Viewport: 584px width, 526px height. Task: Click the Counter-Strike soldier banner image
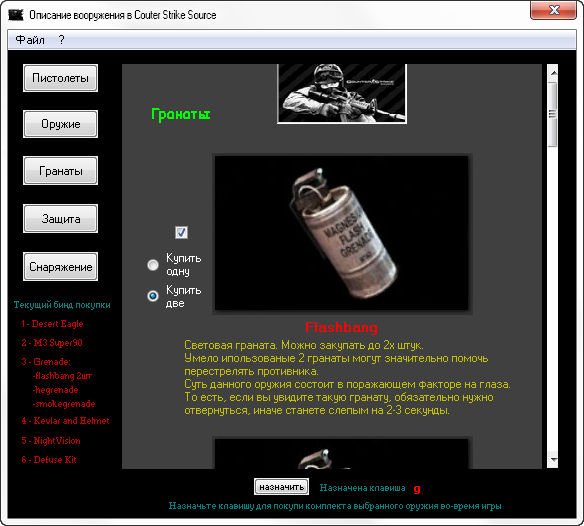(x=342, y=93)
